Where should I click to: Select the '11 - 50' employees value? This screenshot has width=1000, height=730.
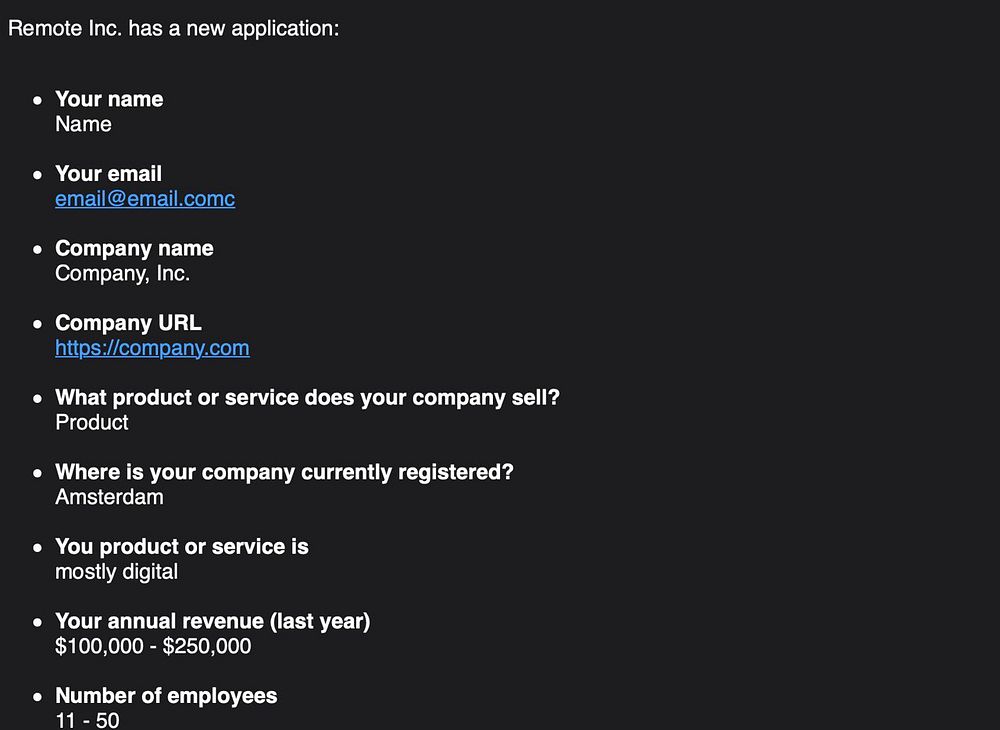[87, 720]
